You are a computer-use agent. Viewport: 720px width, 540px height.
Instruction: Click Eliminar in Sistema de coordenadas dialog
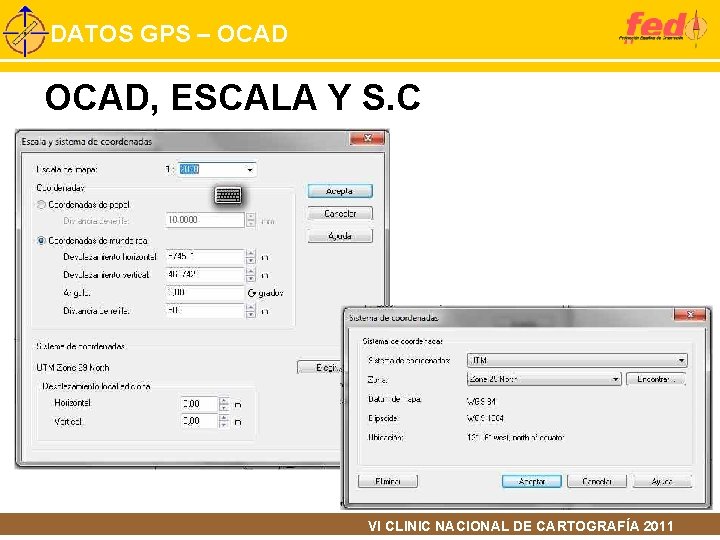point(388,481)
